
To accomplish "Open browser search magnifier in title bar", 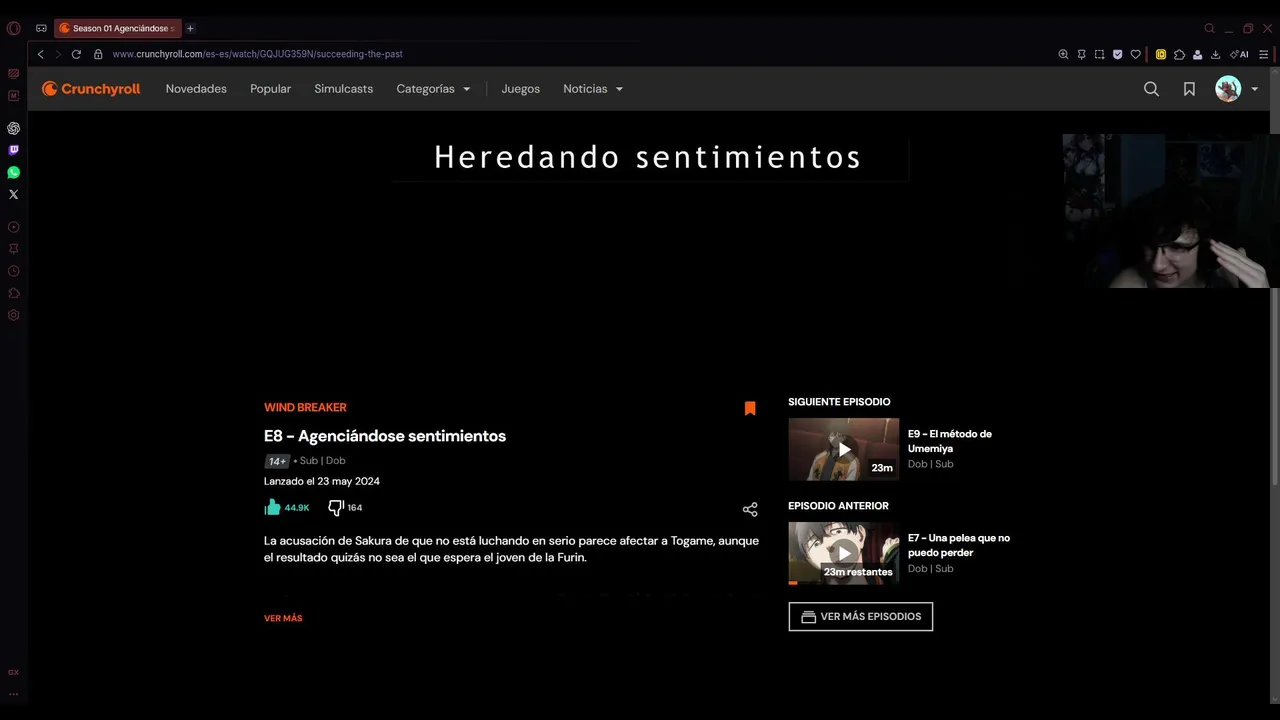I will (1209, 28).
